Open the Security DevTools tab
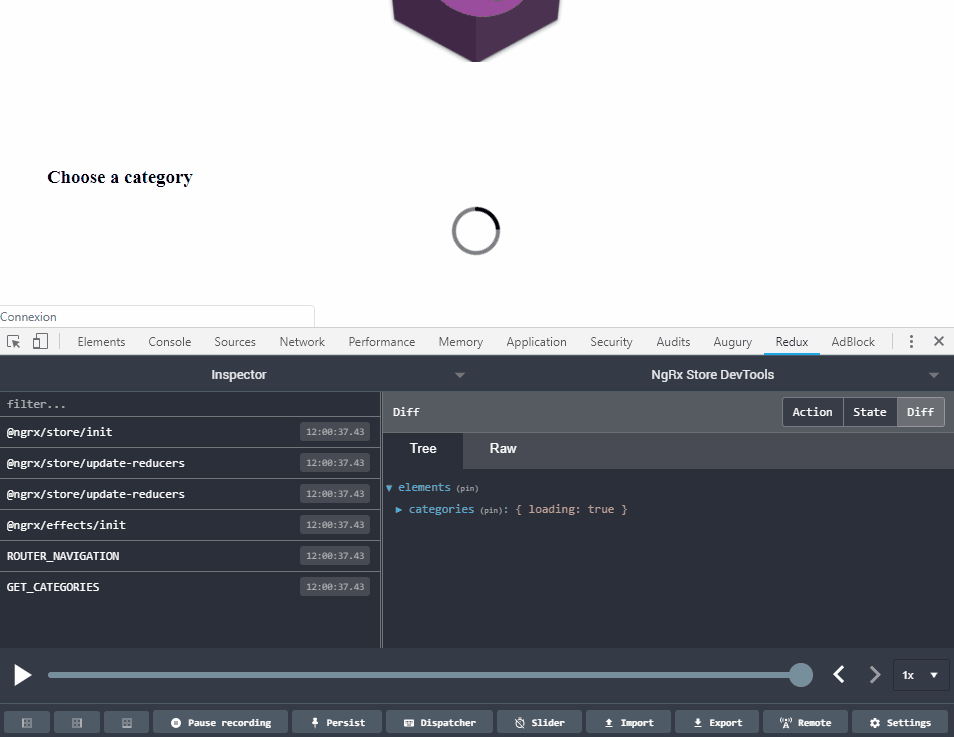The width and height of the screenshot is (954, 737). coord(611,341)
